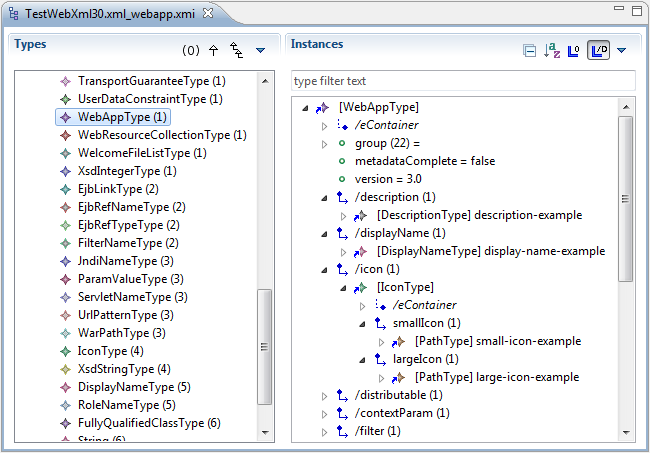This screenshot has height=453, width=650.
Task: Click the FilterNameType diamond icon
Action: (65, 243)
